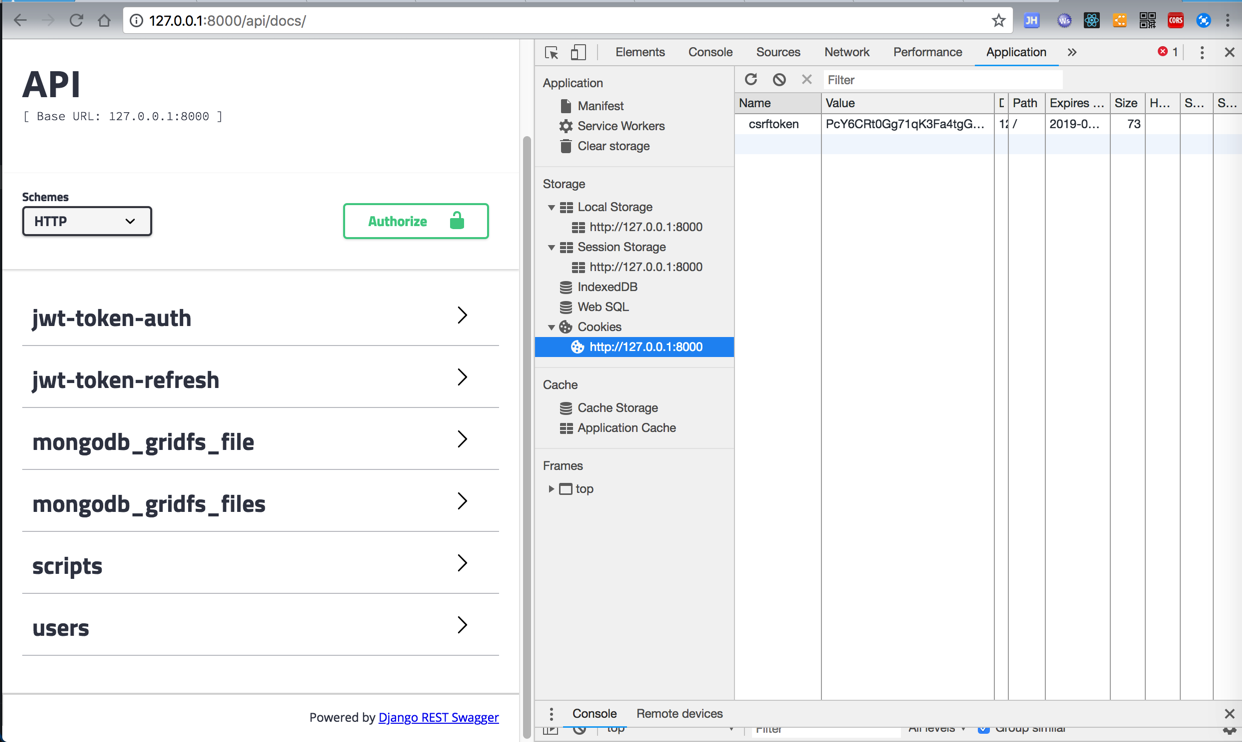Close the bottom console drawer

1229,714
